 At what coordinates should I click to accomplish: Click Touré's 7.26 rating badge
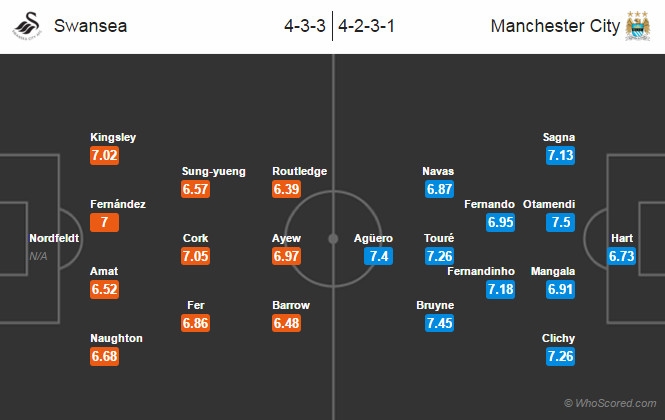[x=439, y=256]
